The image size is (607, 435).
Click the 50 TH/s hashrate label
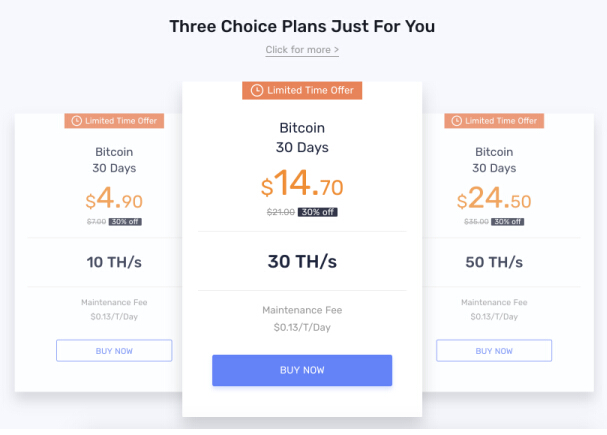click(x=494, y=262)
